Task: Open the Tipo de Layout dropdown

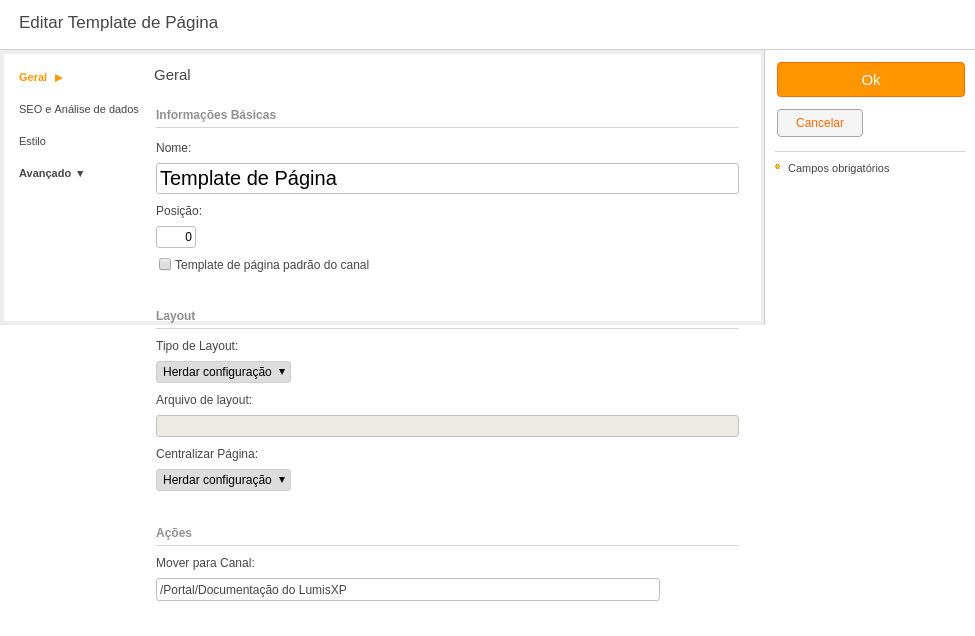Action: [223, 372]
